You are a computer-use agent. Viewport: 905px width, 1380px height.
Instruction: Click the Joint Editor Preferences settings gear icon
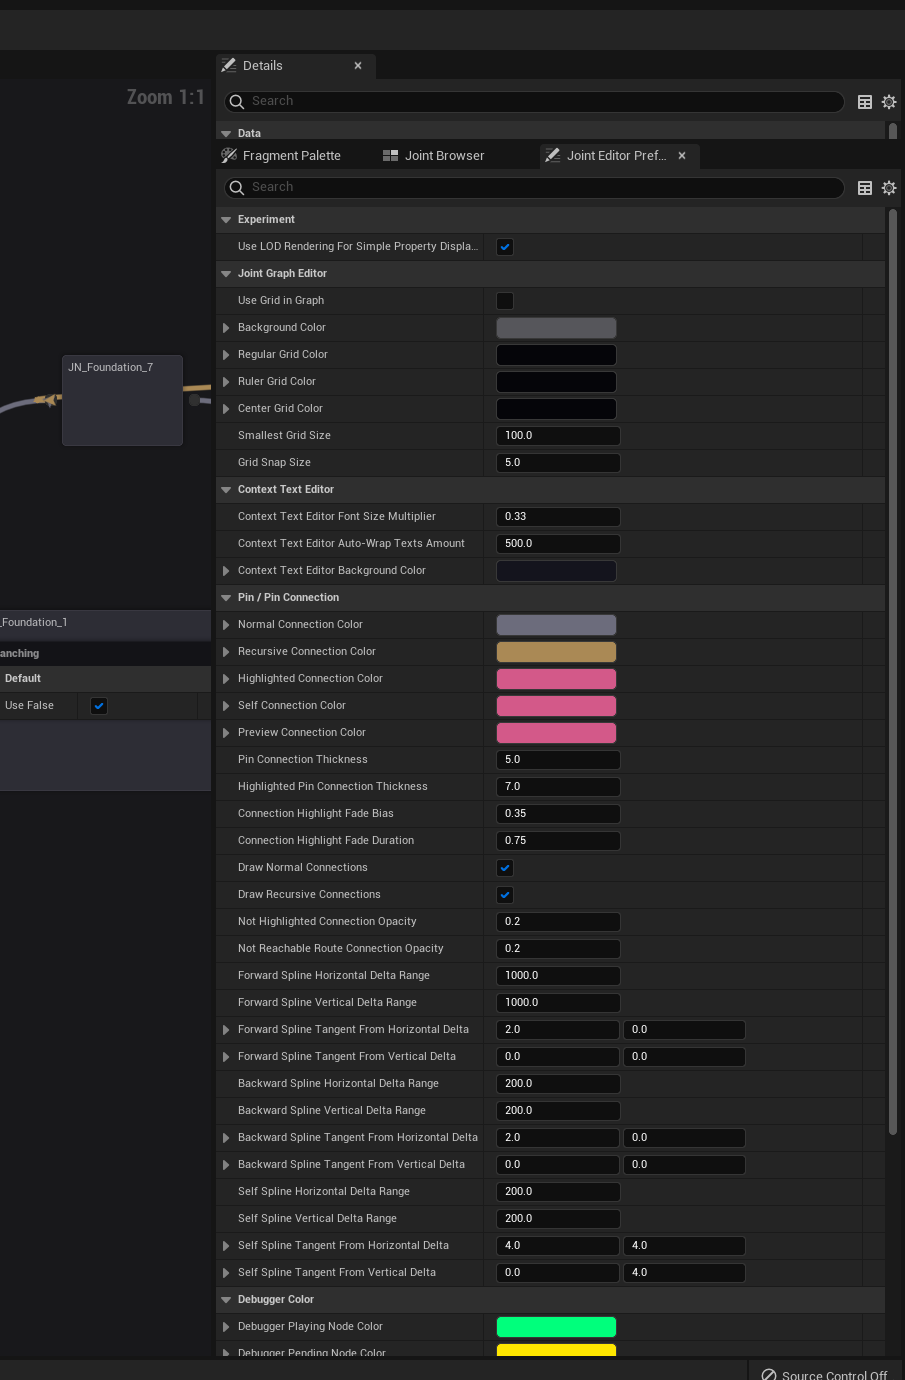pos(888,188)
